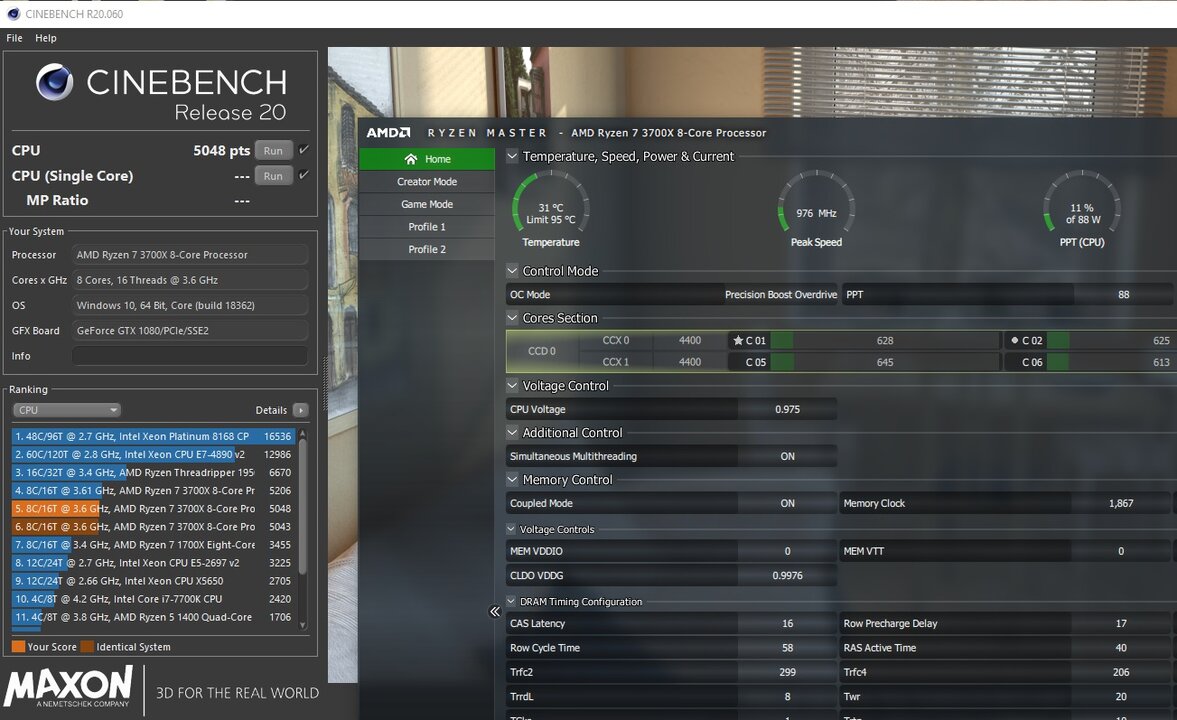Toggle Coupled Mode ON value
The height and width of the screenshot is (720, 1177).
[787, 503]
